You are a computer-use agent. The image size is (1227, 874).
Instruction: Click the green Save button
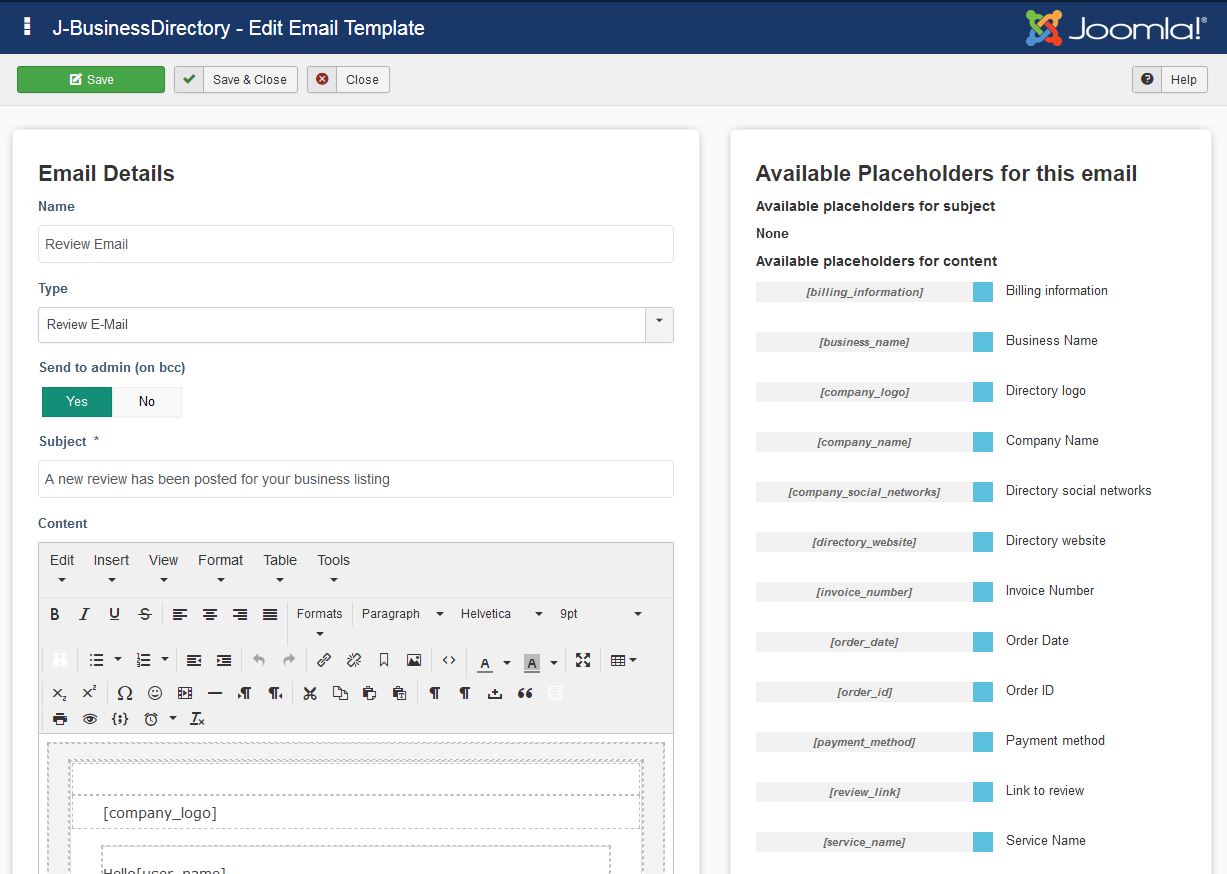coord(91,80)
